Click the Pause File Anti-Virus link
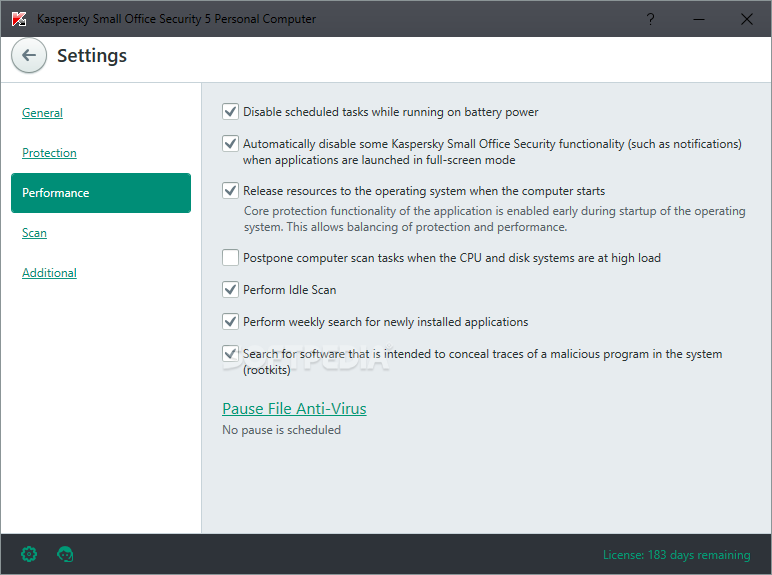772x575 pixels. 294,409
